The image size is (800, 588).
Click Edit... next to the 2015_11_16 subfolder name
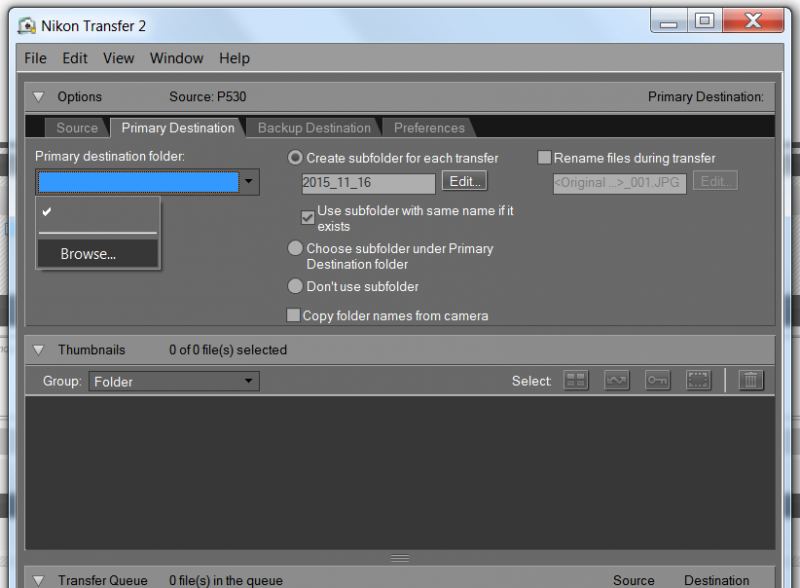[x=464, y=181]
